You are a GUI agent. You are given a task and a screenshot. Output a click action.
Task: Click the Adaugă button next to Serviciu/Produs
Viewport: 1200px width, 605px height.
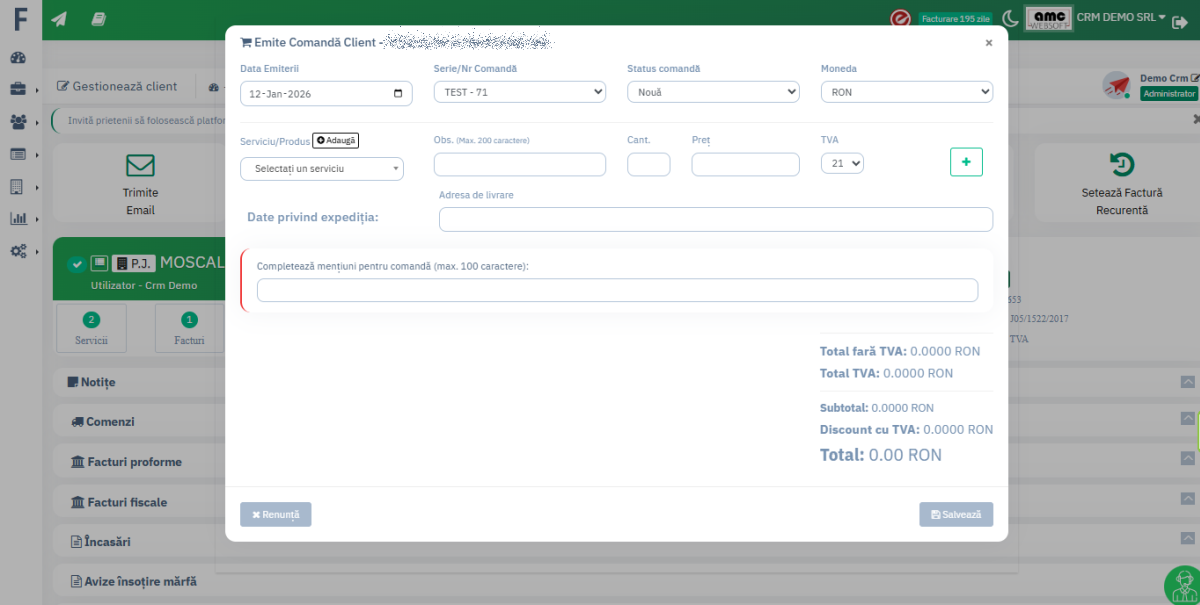click(336, 141)
